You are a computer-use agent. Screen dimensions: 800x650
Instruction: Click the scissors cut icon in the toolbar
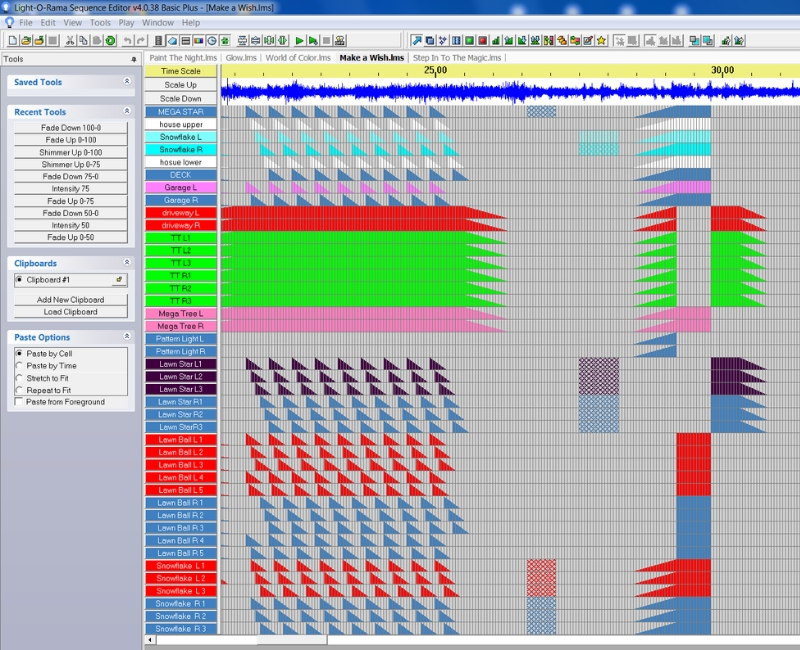point(70,40)
